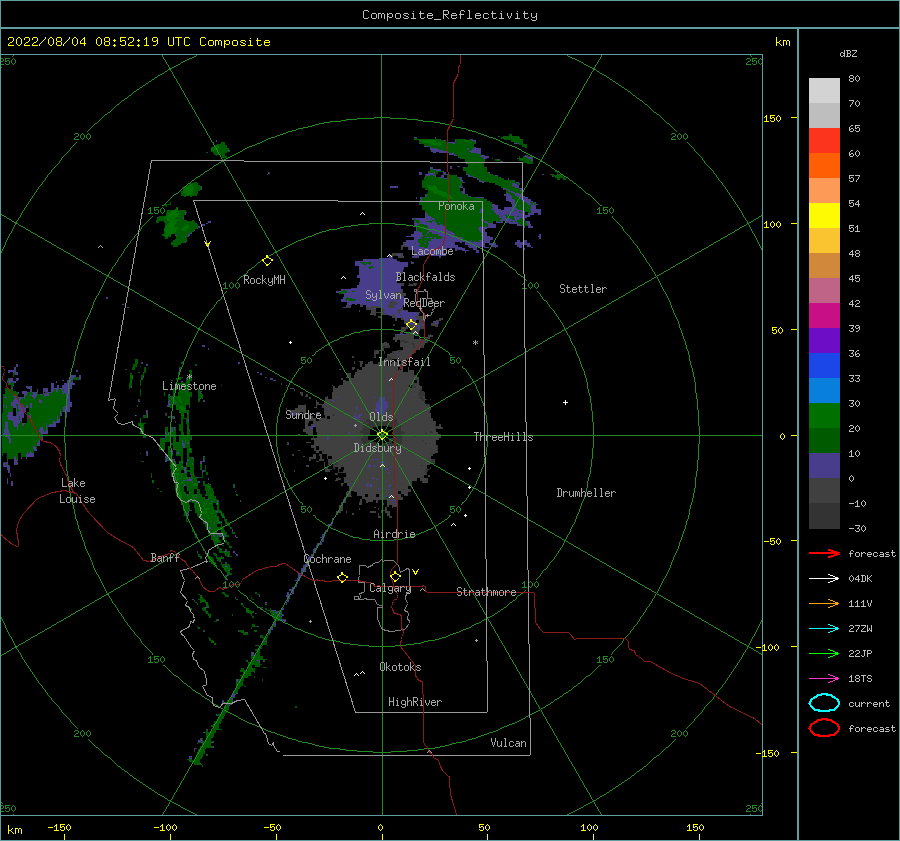Click the 54 dBZ yellow color swatch
This screenshot has width=900, height=841.
click(x=824, y=215)
